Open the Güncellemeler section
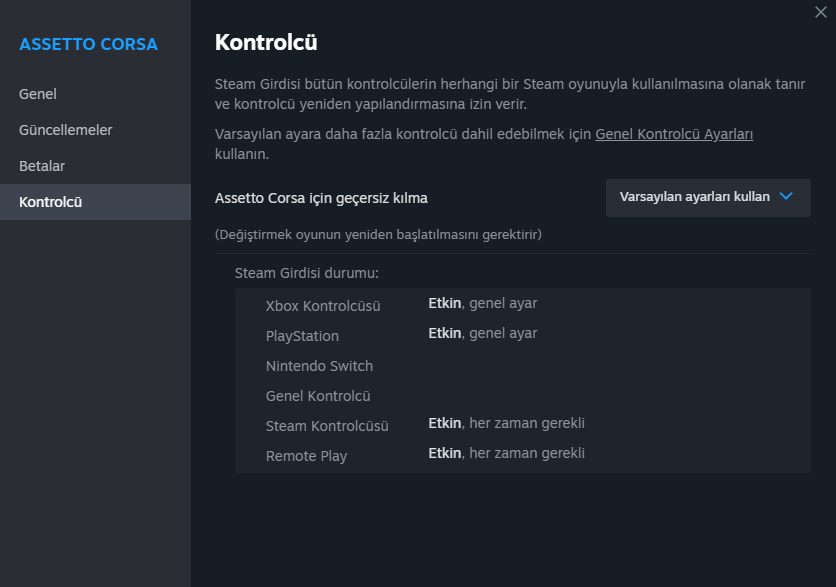The image size is (836, 587). pos(66,130)
